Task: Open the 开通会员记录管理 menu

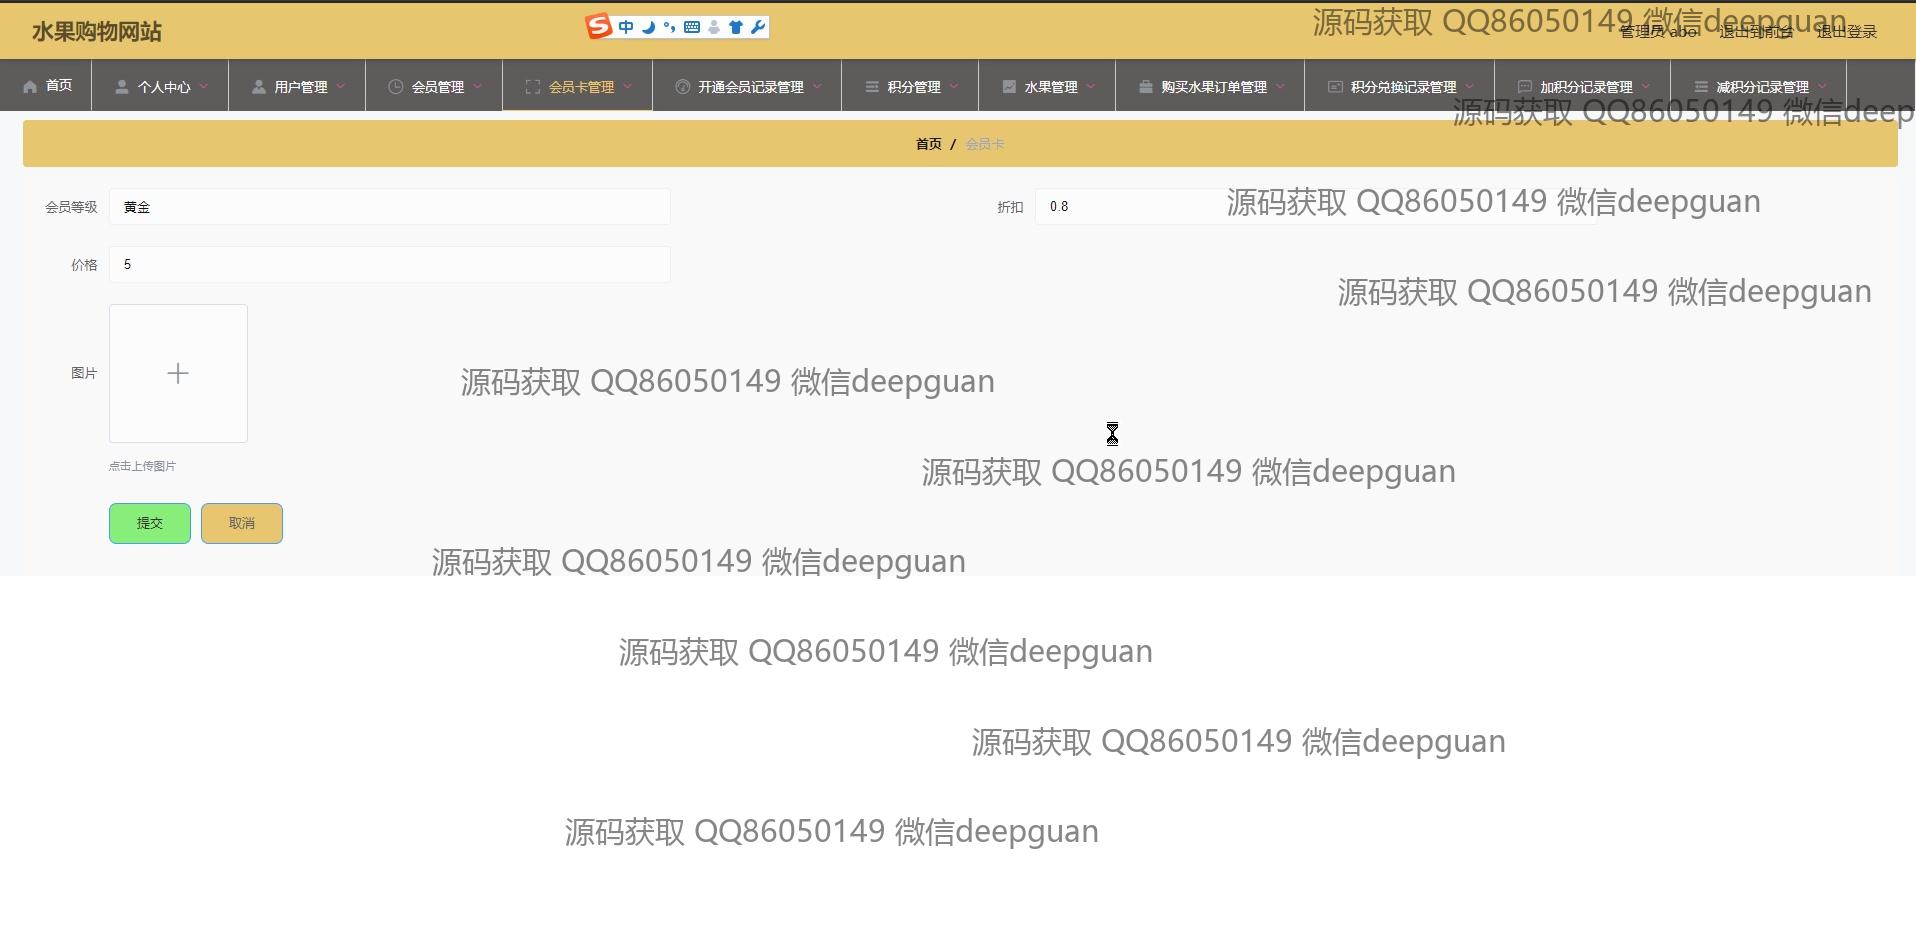Action: tap(750, 87)
